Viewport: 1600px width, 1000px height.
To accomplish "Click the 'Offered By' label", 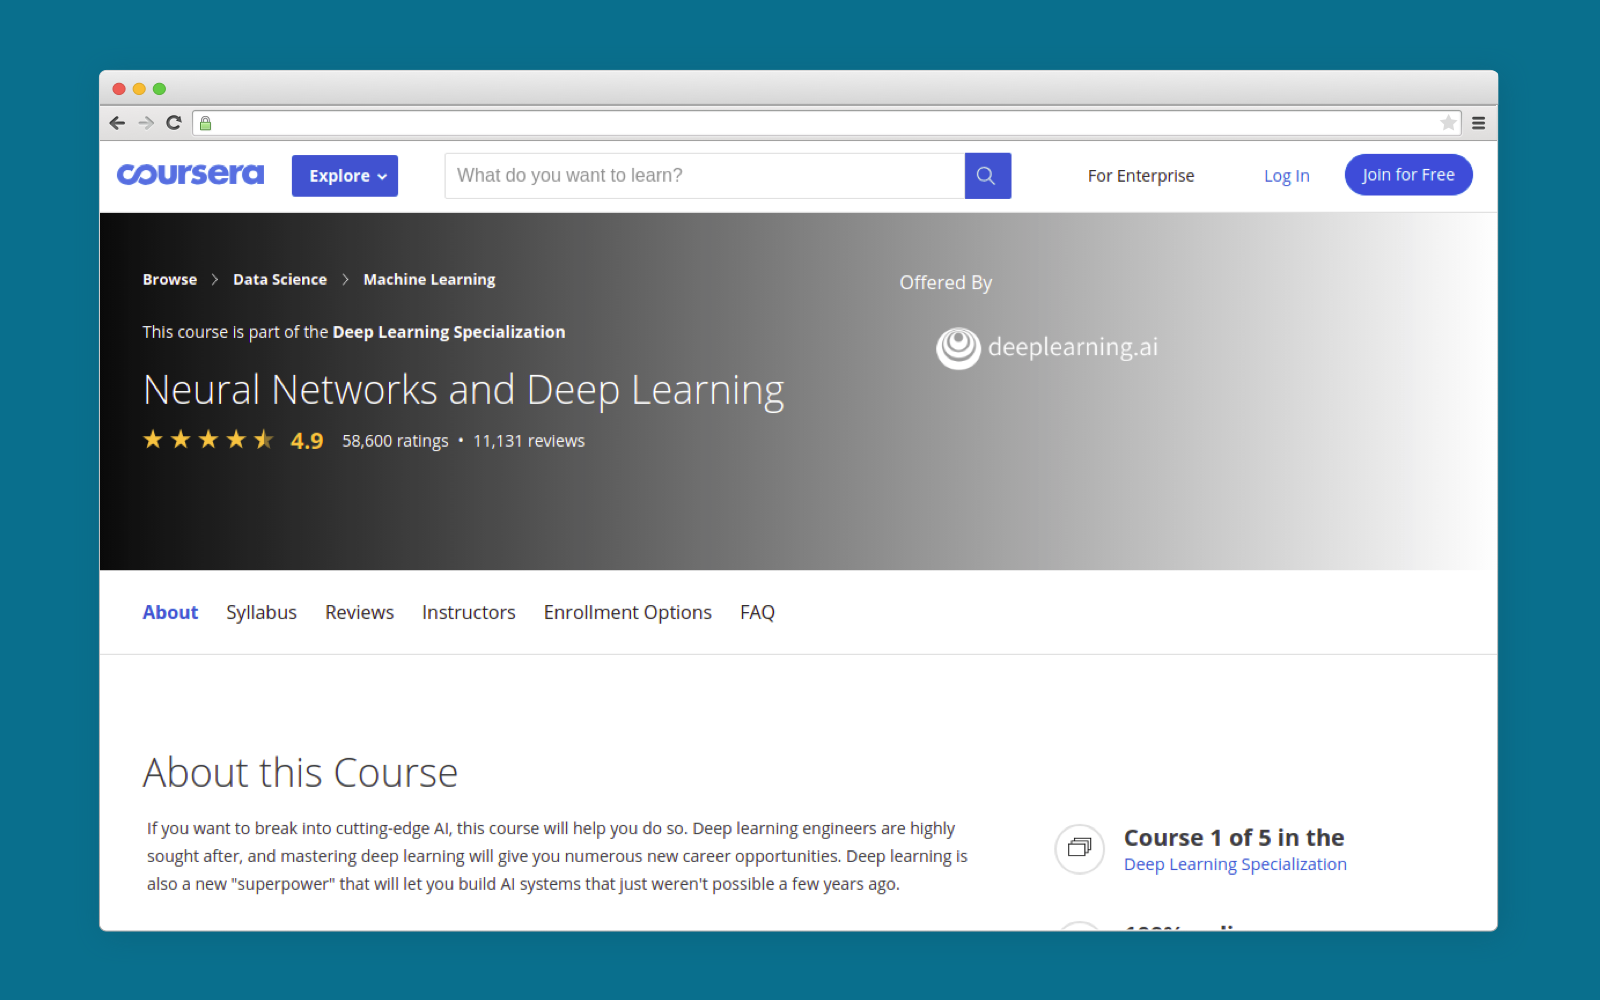I will pos(946,283).
